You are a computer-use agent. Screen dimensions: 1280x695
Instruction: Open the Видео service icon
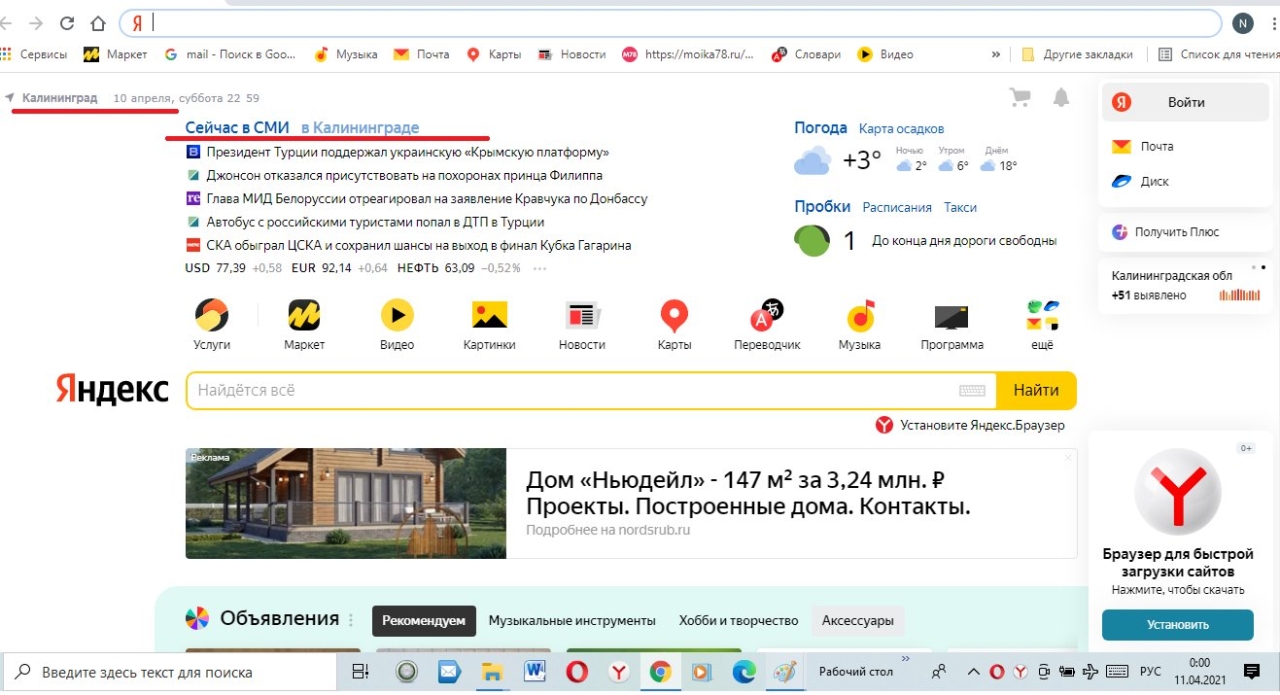pyautogui.click(x=397, y=316)
